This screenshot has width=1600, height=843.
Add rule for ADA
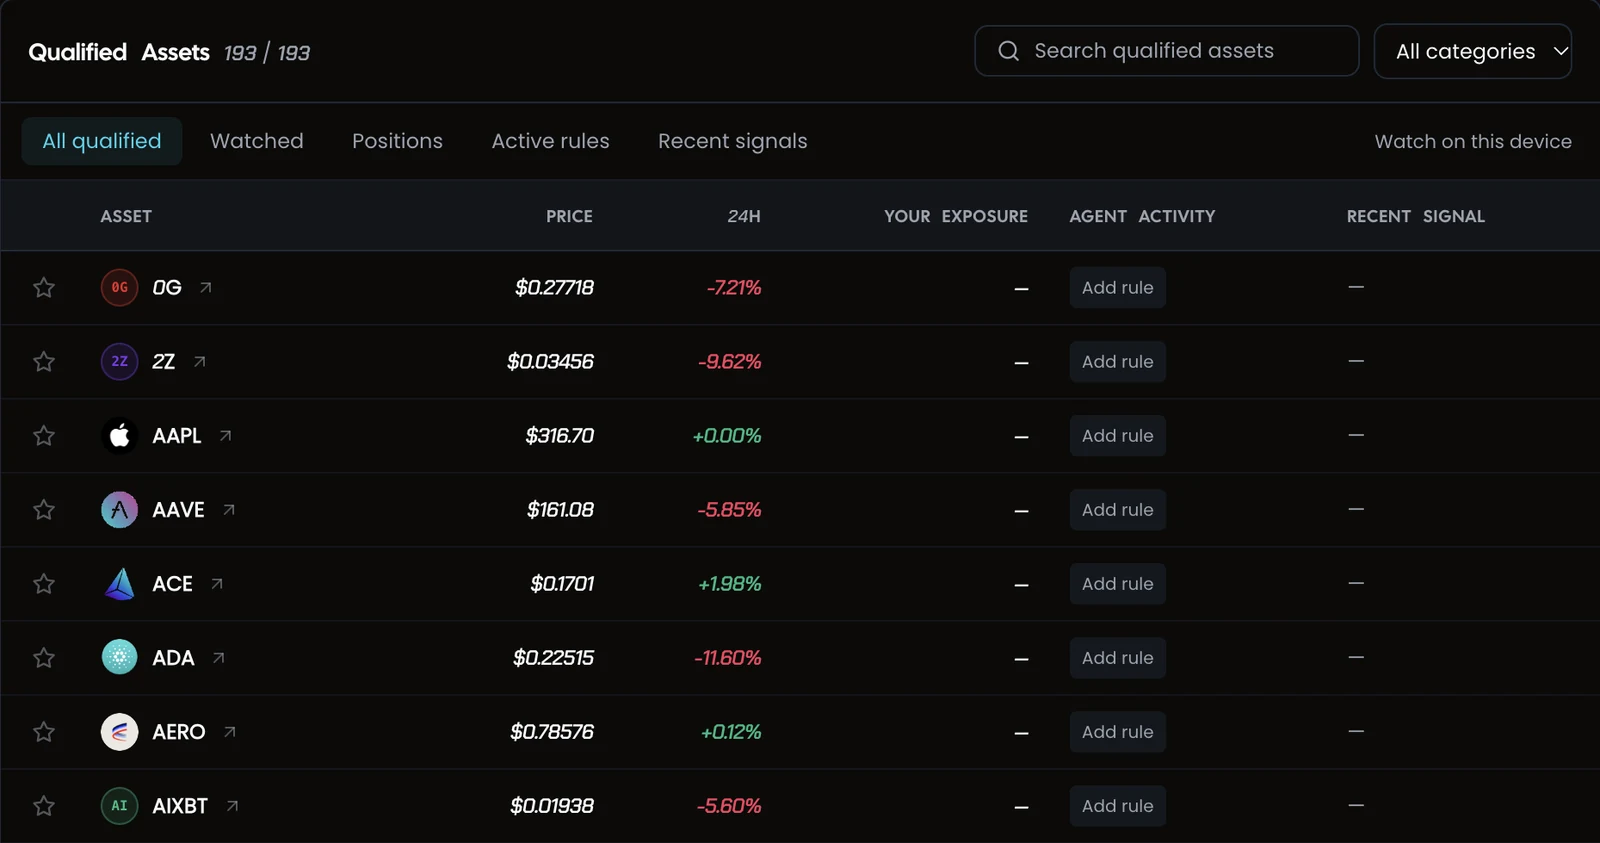pos(1118,658)
